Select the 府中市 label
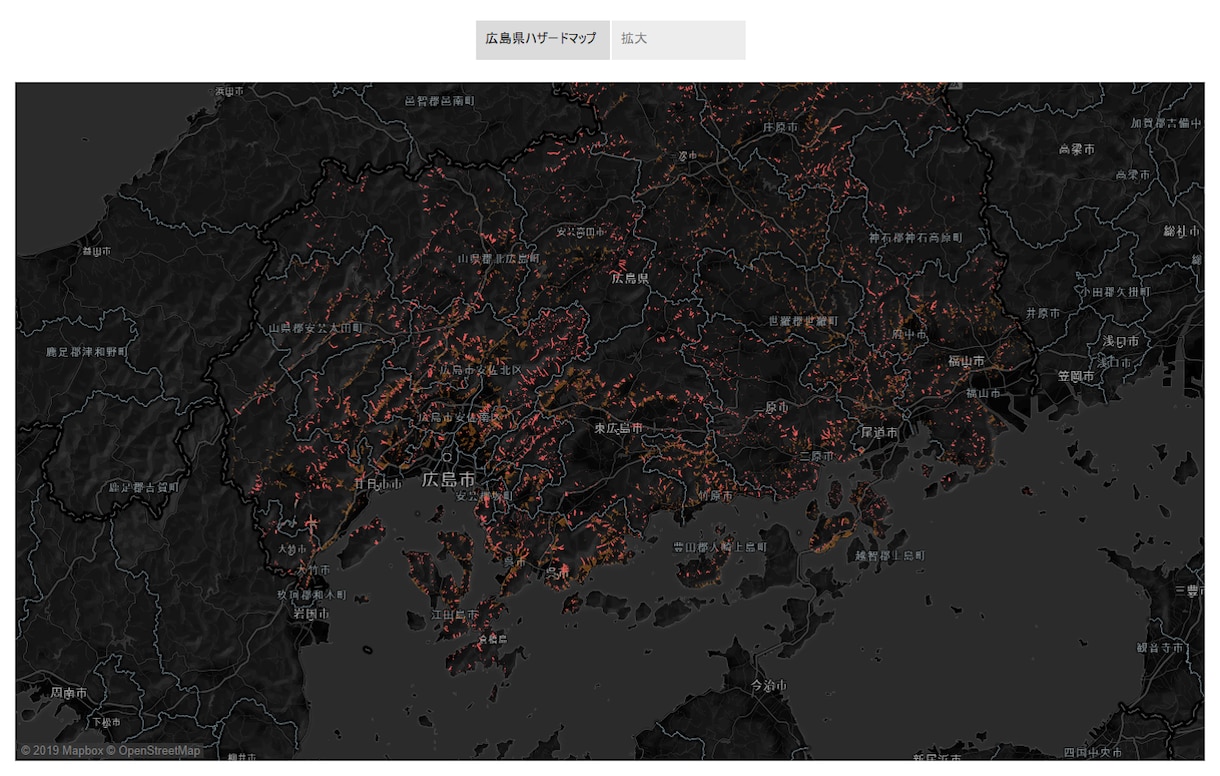 pos(910,335)
